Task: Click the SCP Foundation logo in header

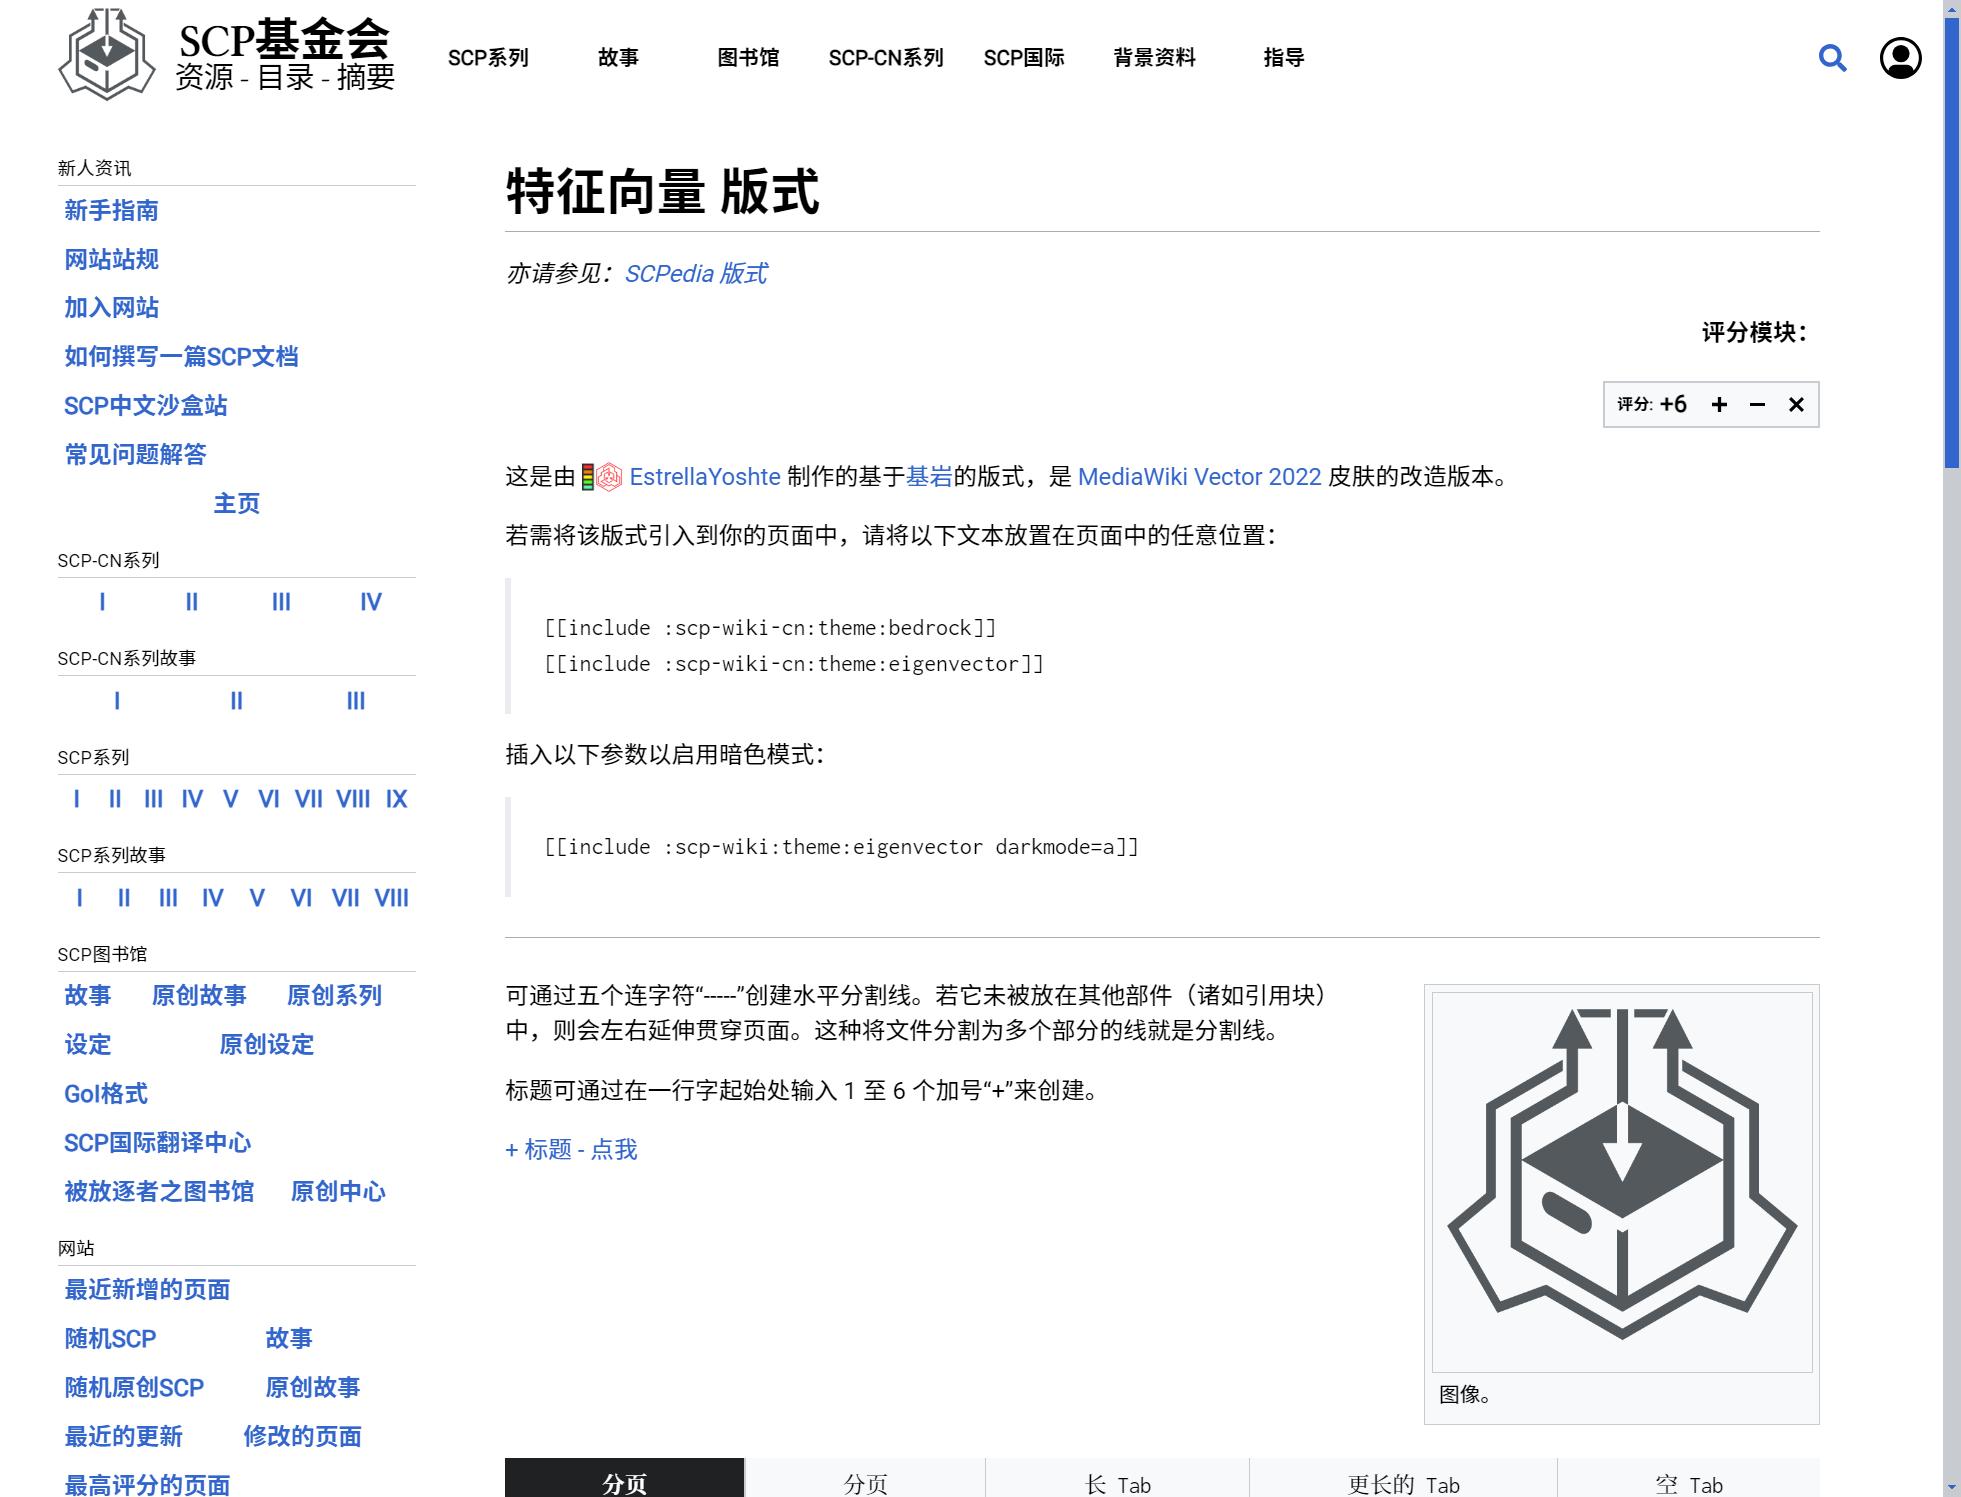Action: click(x=107, y=55)
